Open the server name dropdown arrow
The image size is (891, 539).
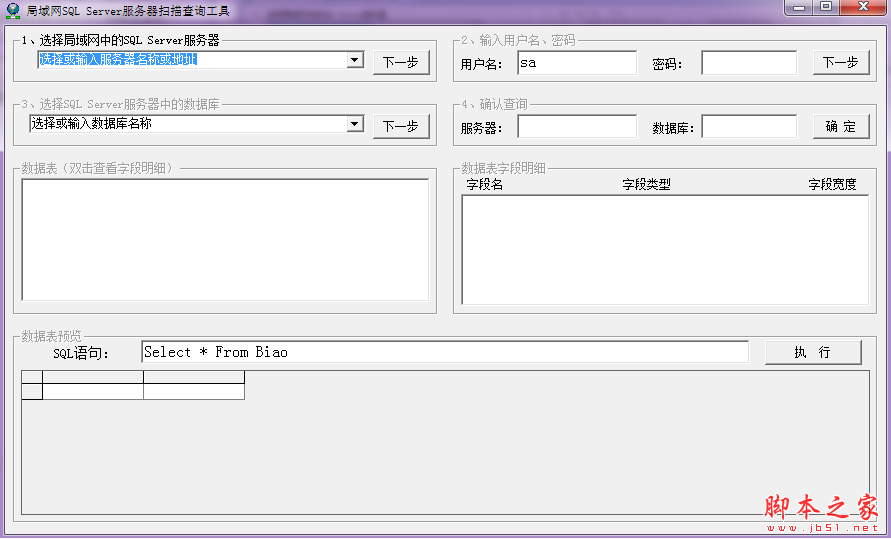click(355, 60)
